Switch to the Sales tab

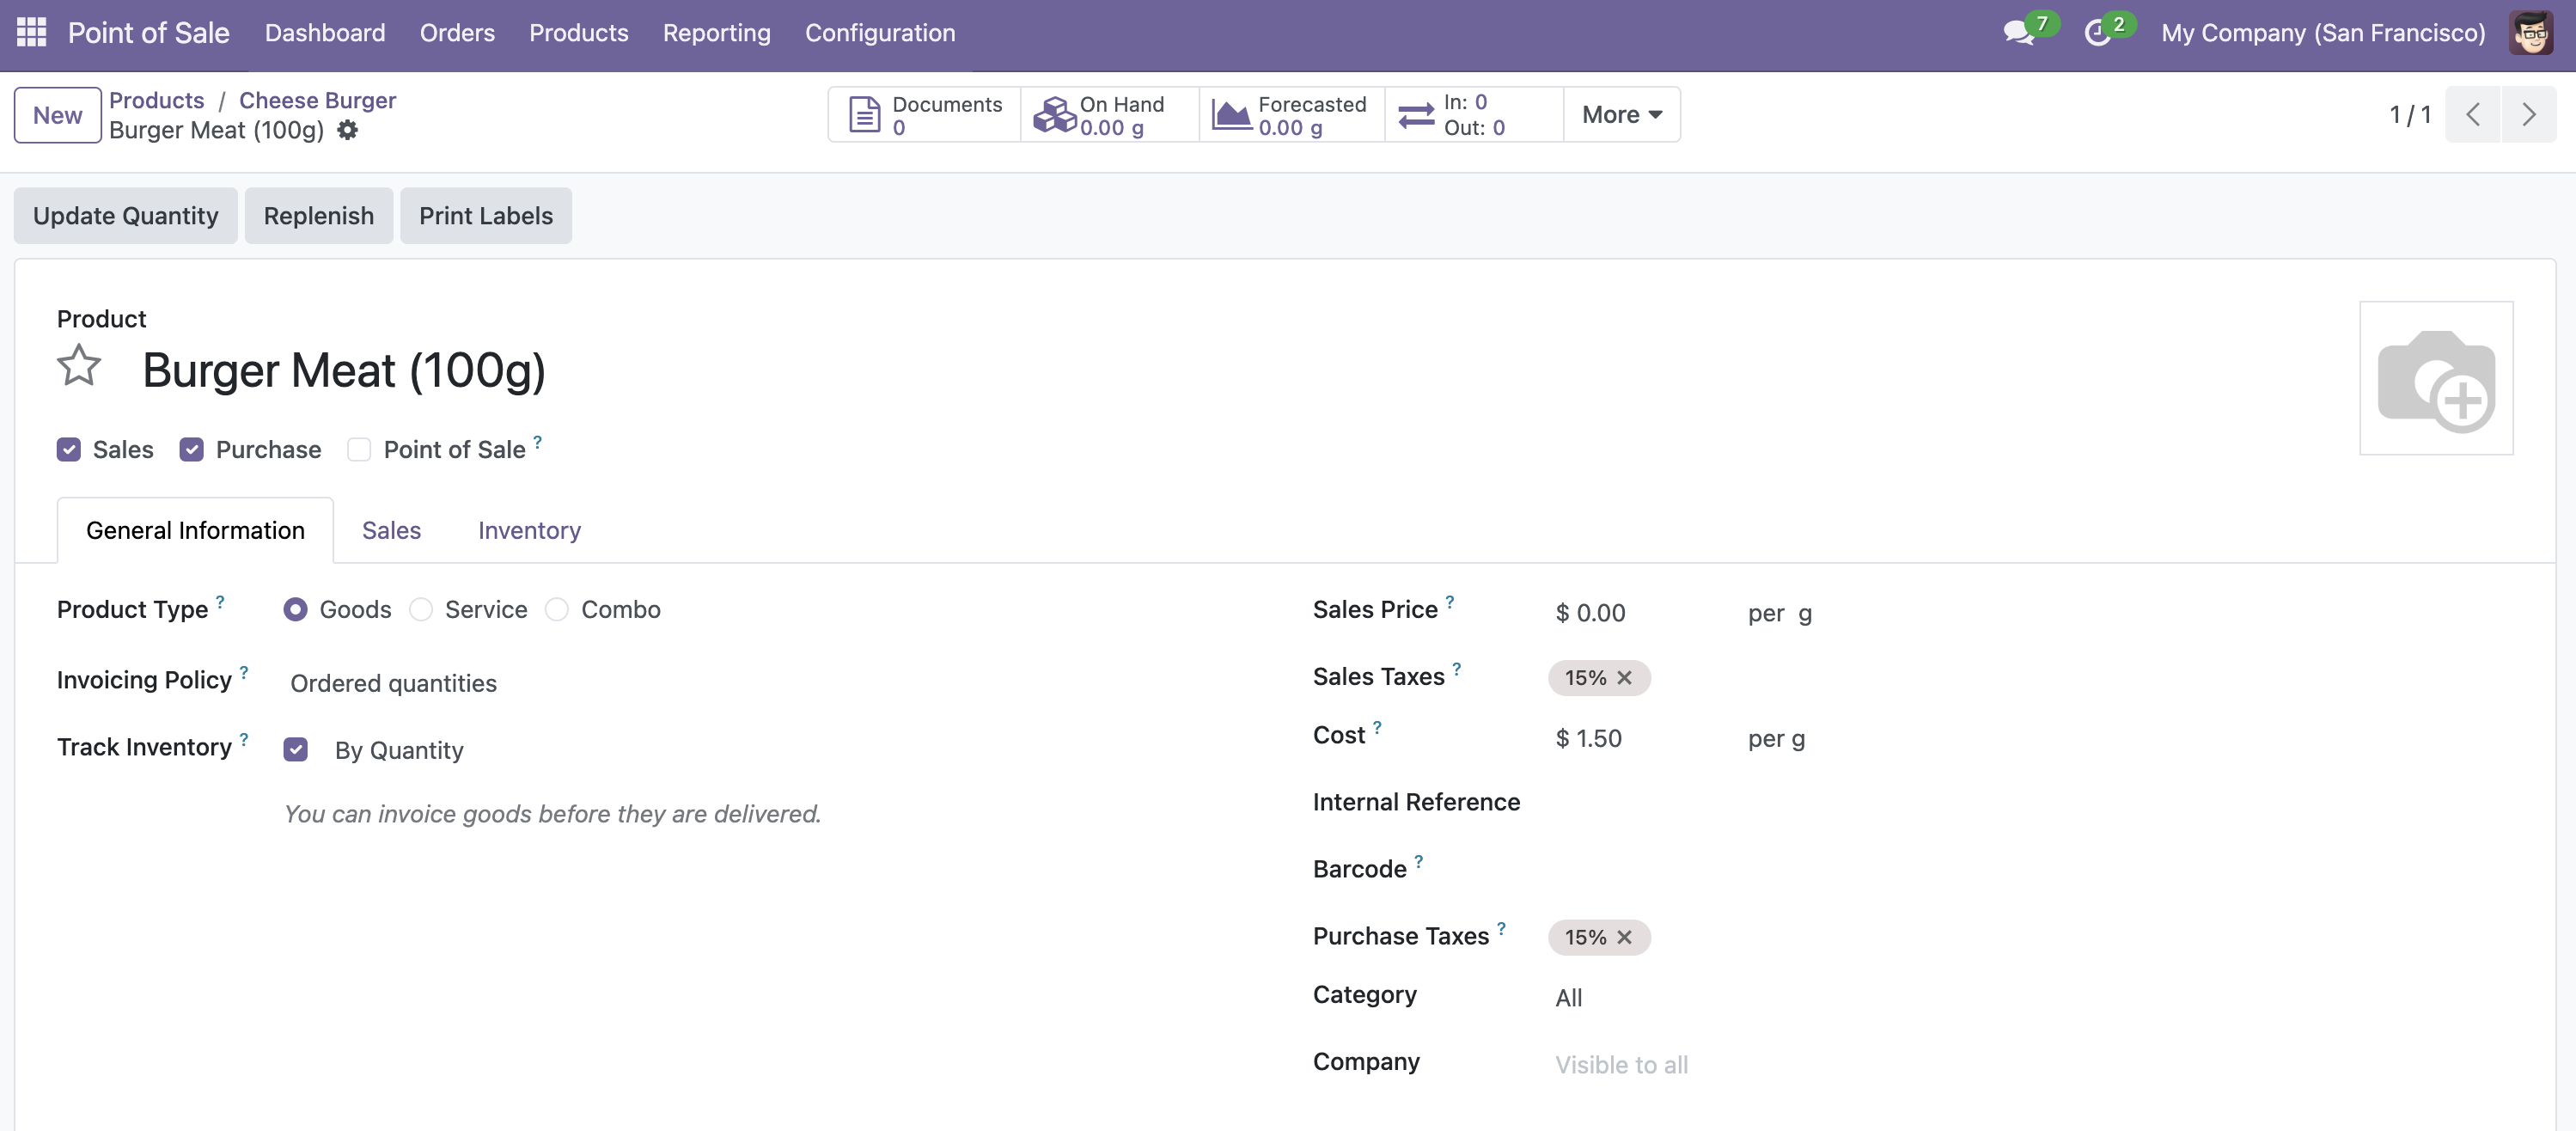point(391,530)
